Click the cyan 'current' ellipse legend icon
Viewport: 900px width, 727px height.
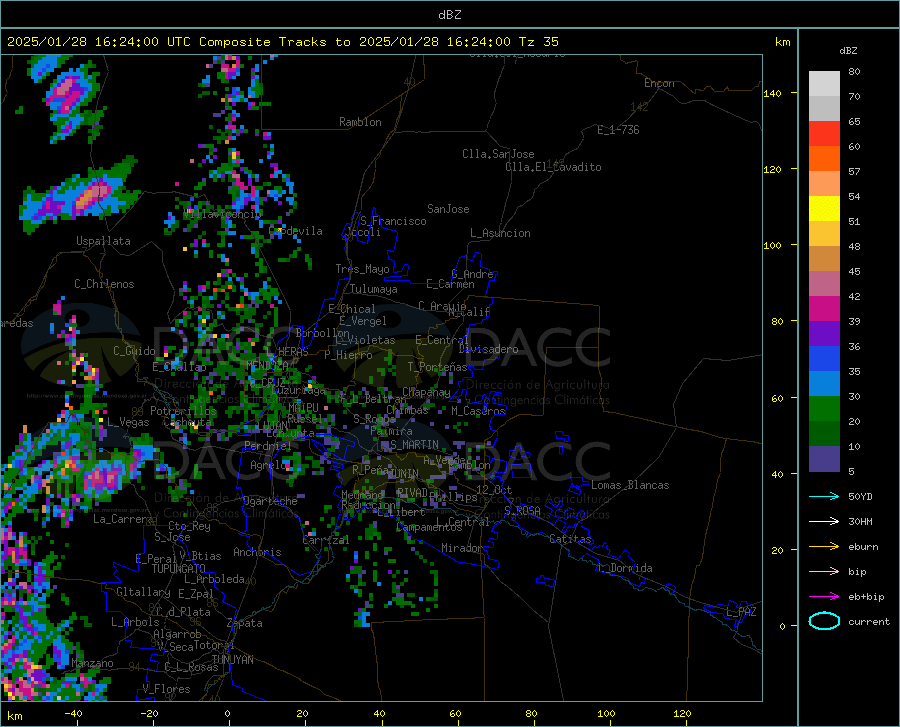pyautogui.click(x=824, y=621)
